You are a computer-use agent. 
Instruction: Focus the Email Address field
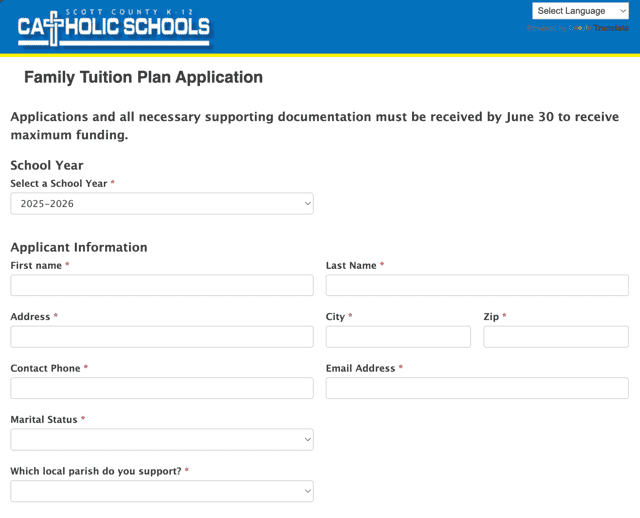[x=477, y=388]
